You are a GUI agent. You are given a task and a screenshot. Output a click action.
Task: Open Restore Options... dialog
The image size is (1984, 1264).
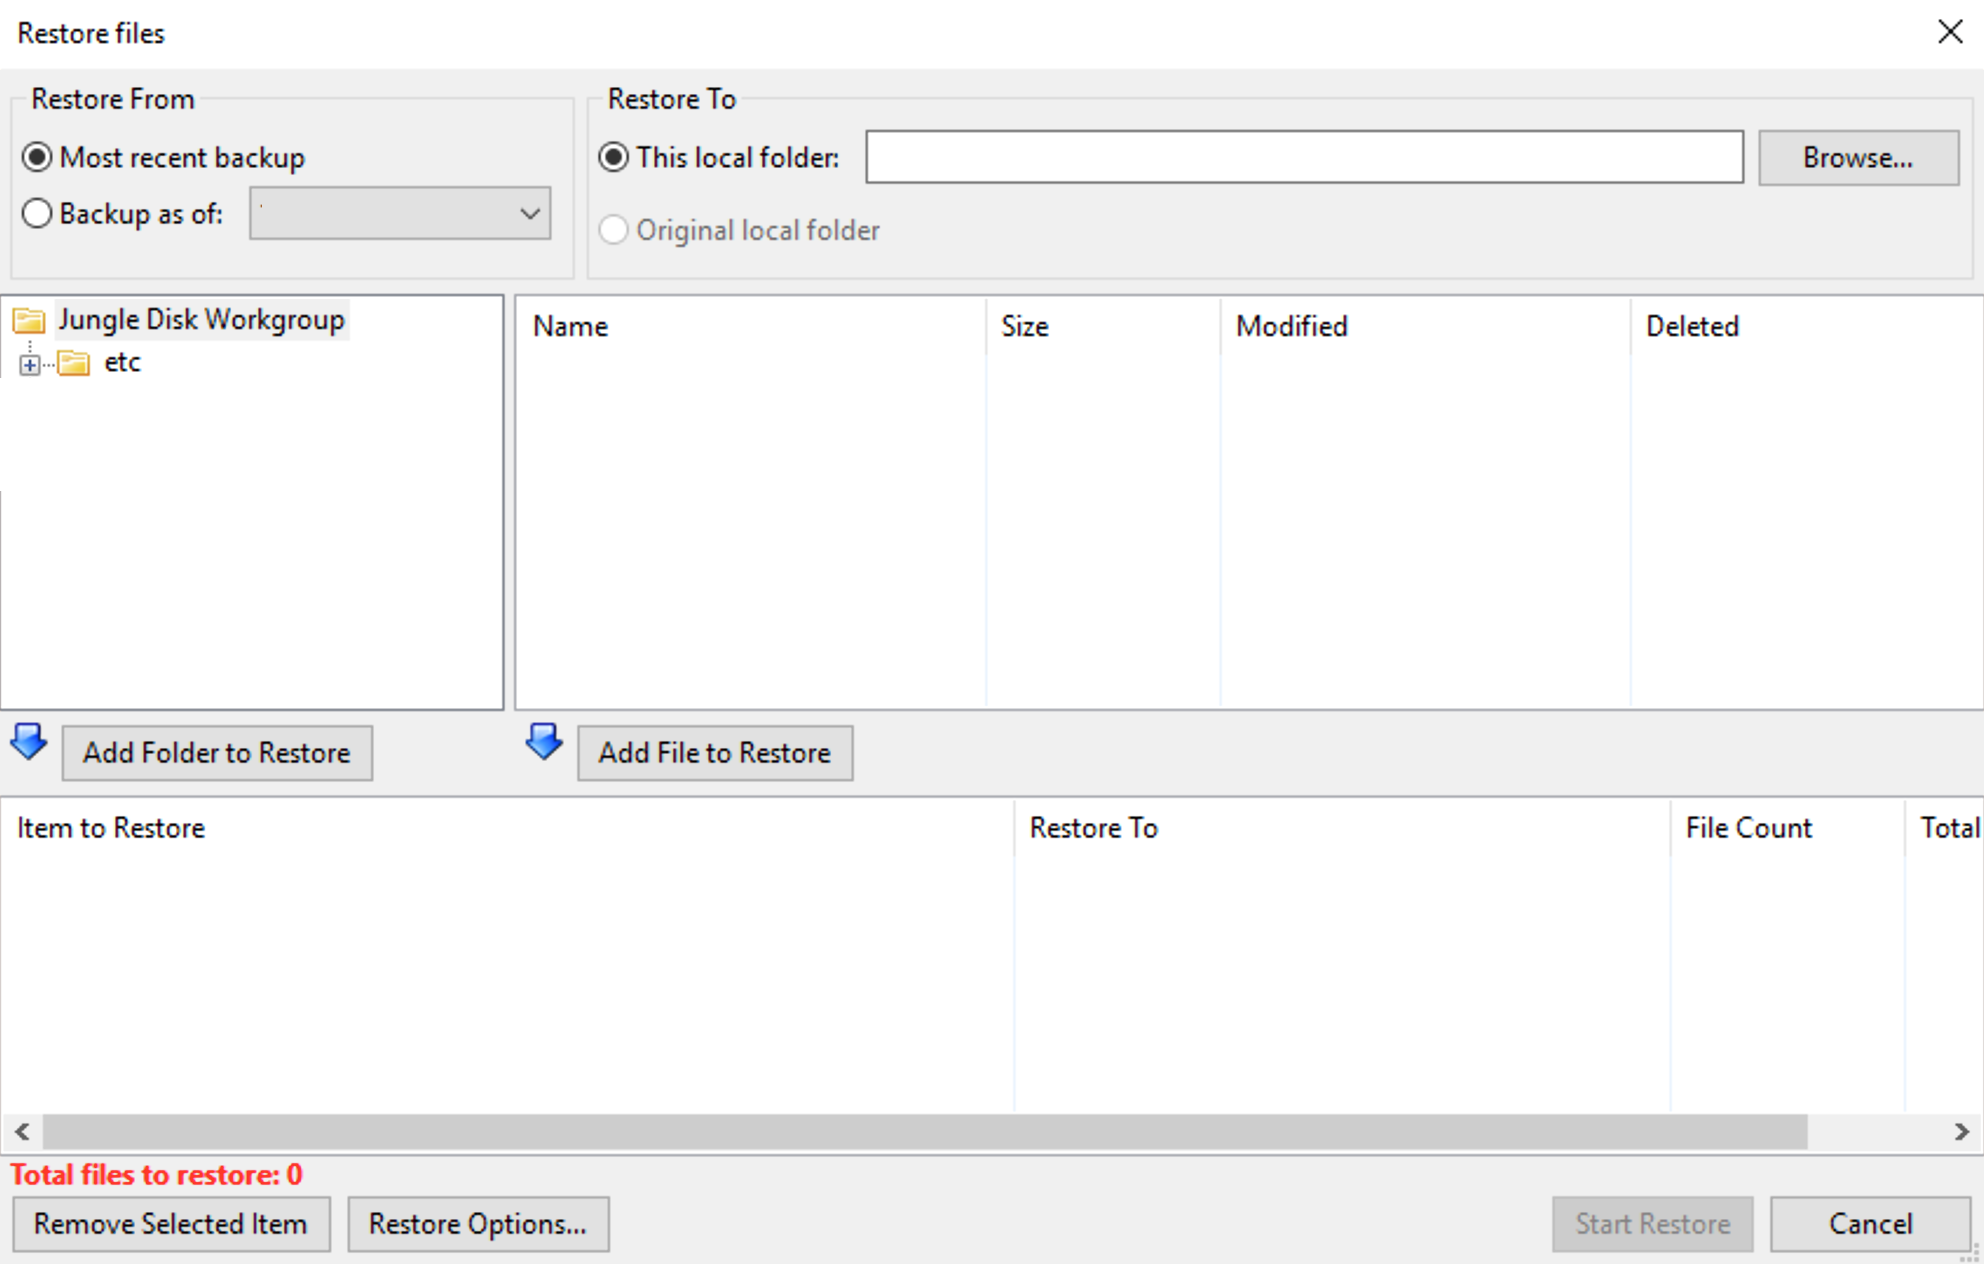pos(478,1224)
